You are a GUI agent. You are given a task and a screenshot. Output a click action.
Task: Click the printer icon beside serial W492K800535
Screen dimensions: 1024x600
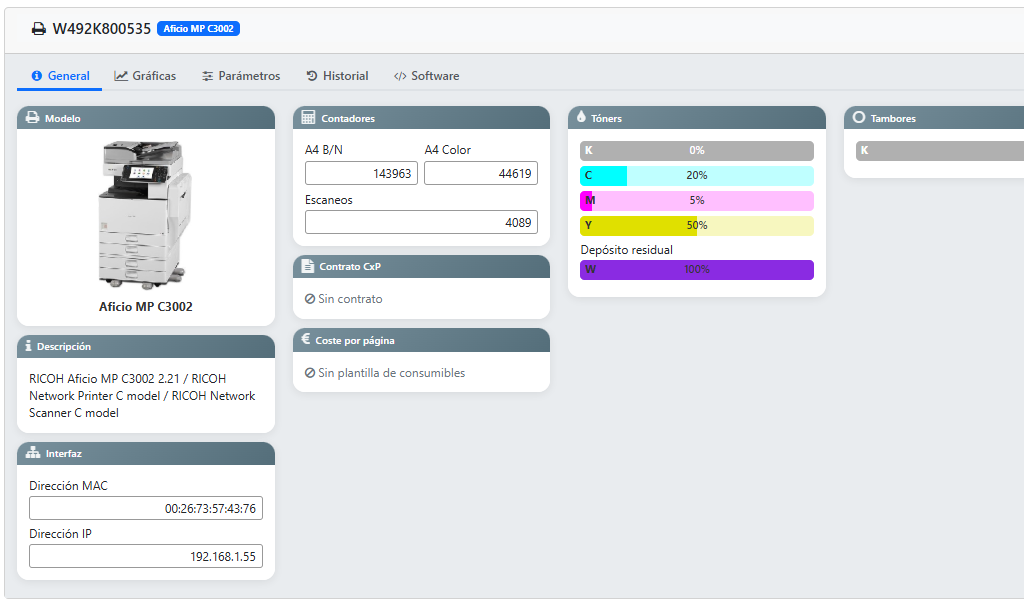pos(39,29)
